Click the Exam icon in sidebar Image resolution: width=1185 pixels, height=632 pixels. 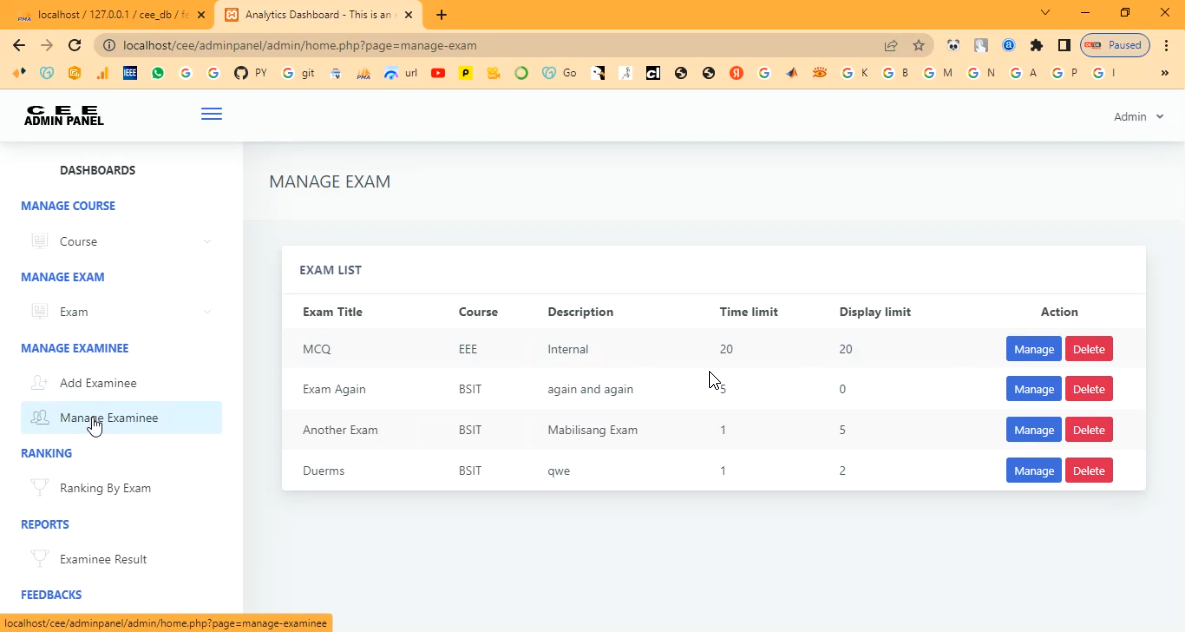click(x=40, y=312)
